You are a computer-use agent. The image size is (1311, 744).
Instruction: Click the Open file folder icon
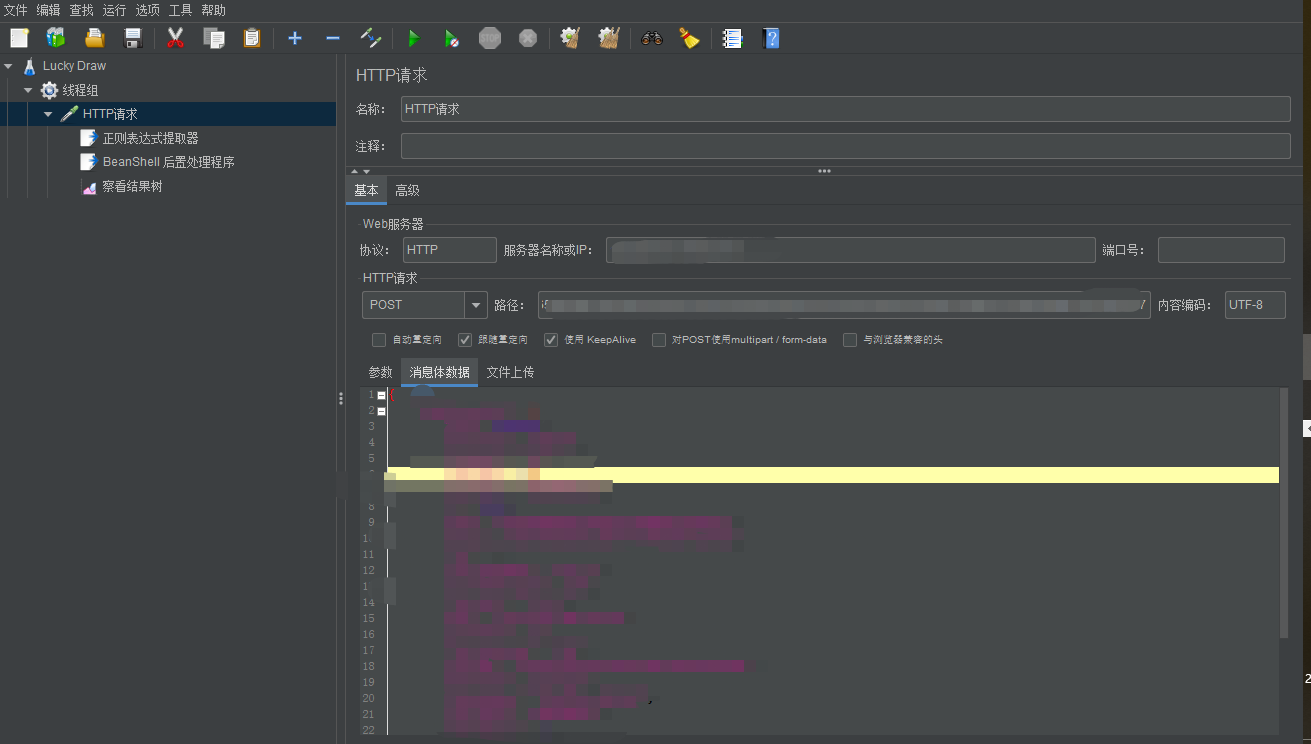coord(94,38)
